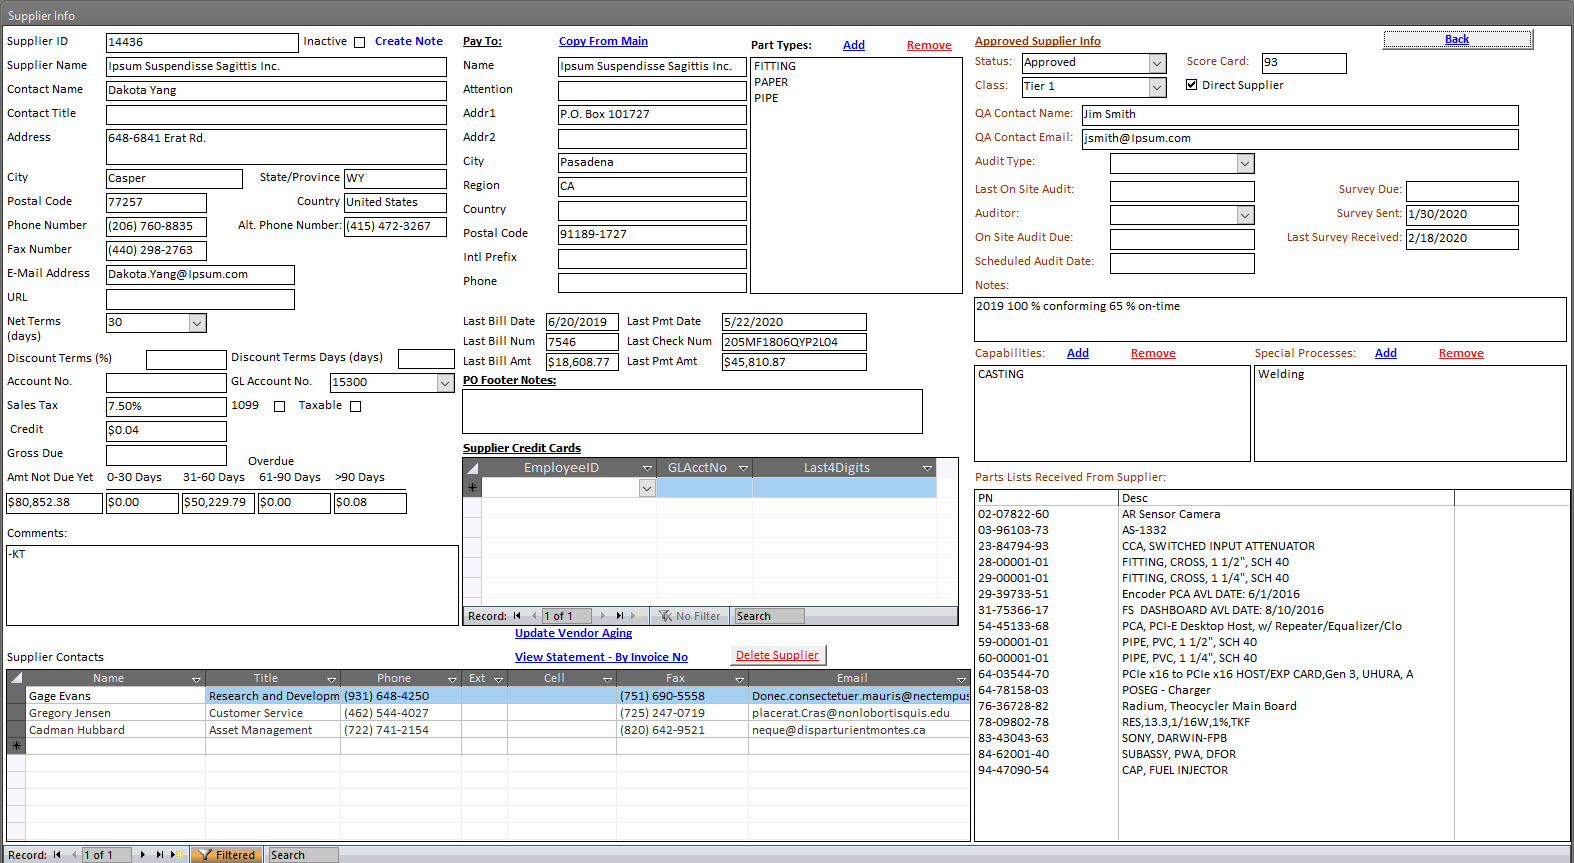Click the Contact Title input field
1574x863 pixels.
276,114
